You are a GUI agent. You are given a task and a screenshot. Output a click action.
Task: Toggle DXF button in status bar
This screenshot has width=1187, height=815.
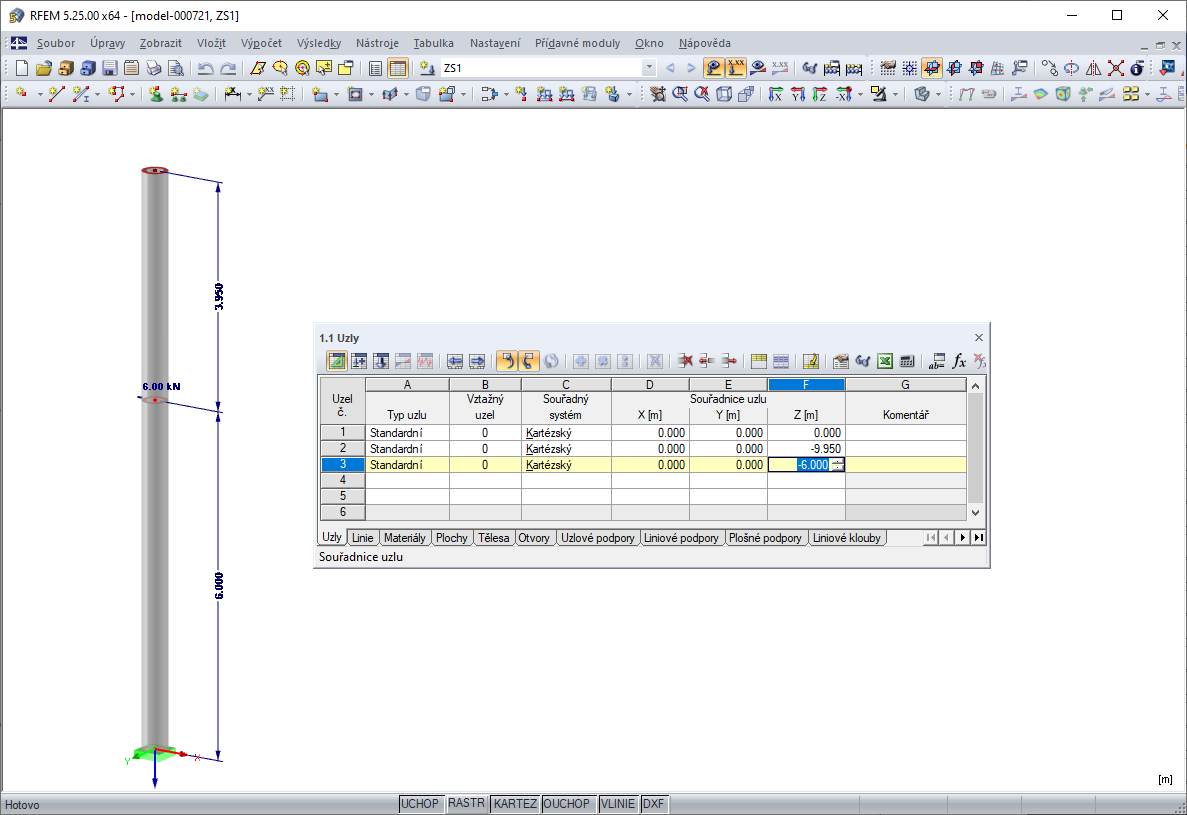(x=653, y=804)
